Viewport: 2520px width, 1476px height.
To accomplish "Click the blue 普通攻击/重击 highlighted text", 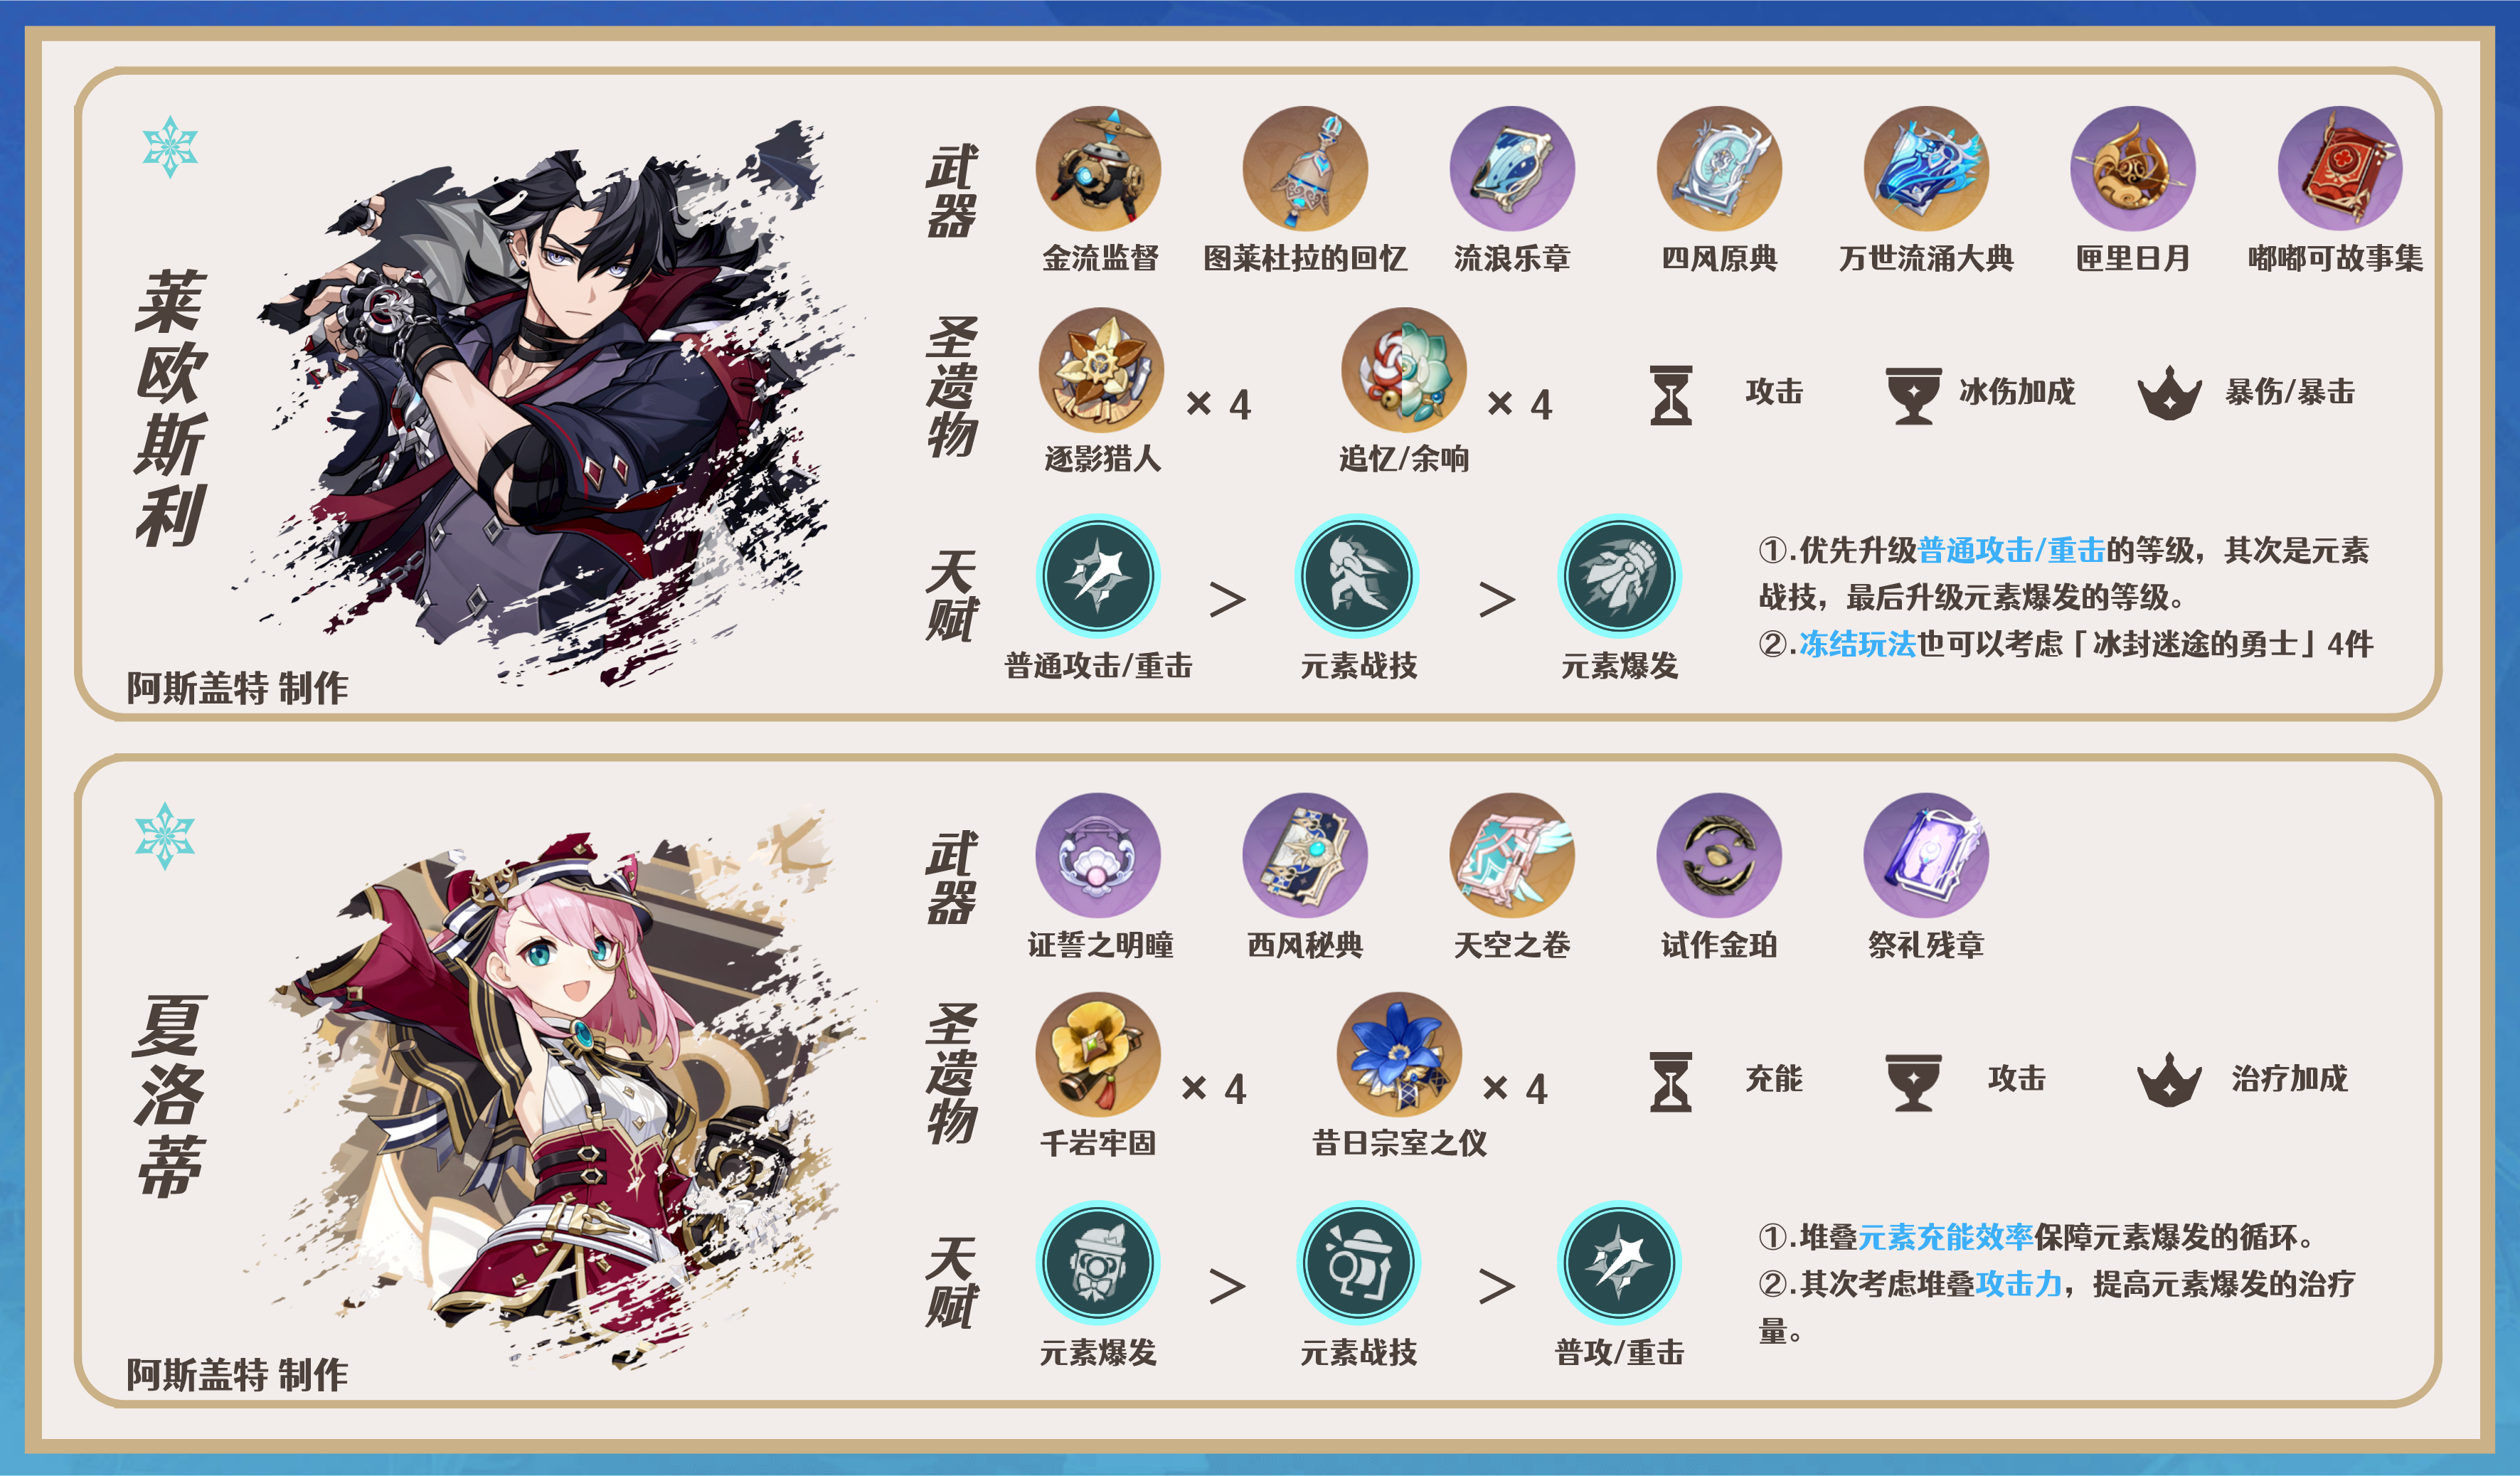I will pyautogui.click(x=2011, y=550).
